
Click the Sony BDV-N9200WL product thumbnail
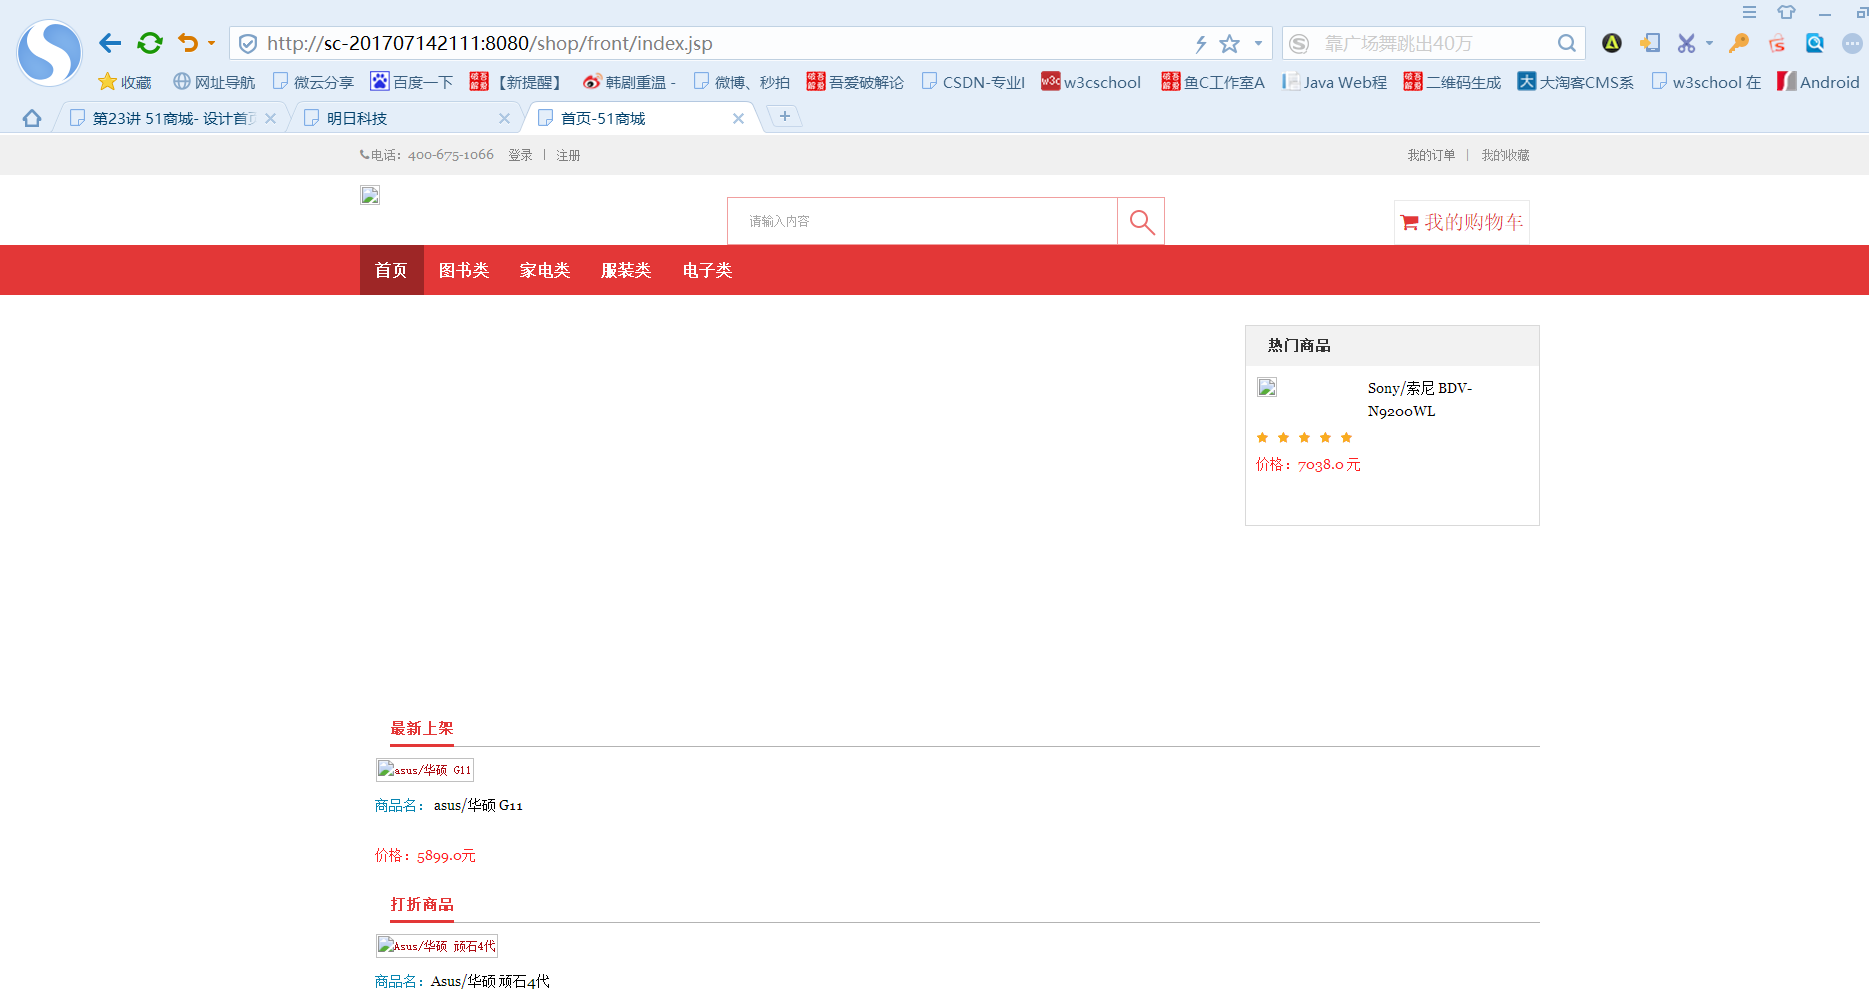1267,387
